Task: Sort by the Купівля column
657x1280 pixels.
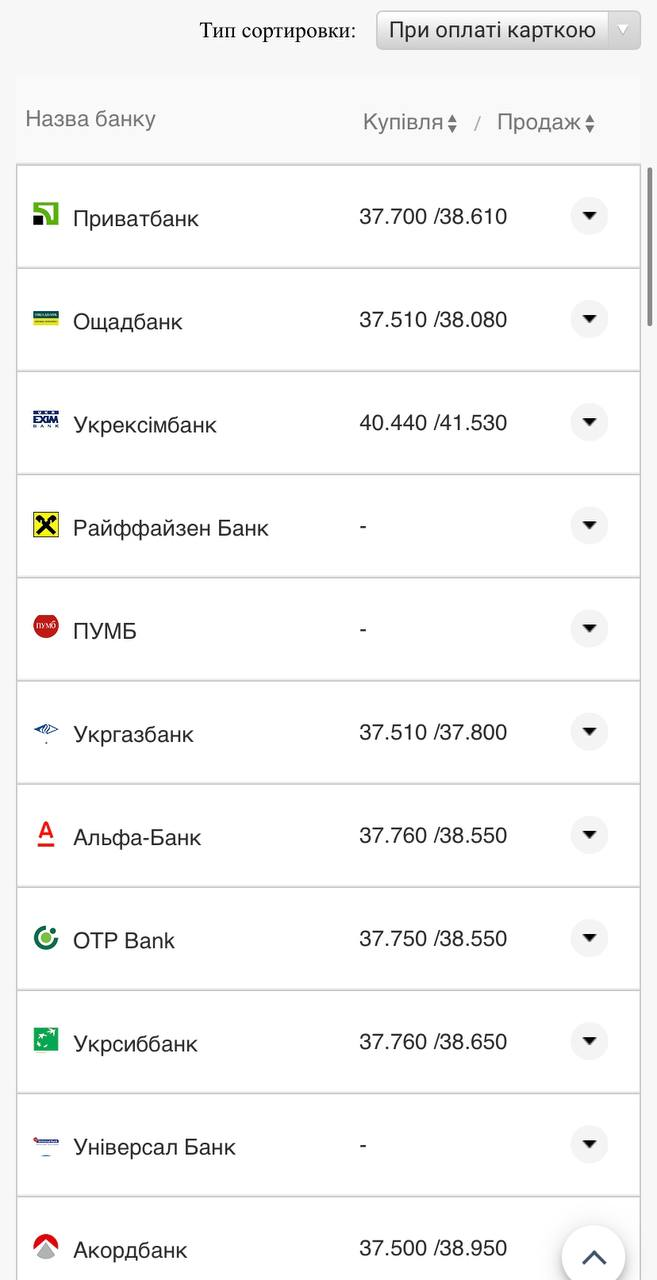Action: (x=410, y=123)
